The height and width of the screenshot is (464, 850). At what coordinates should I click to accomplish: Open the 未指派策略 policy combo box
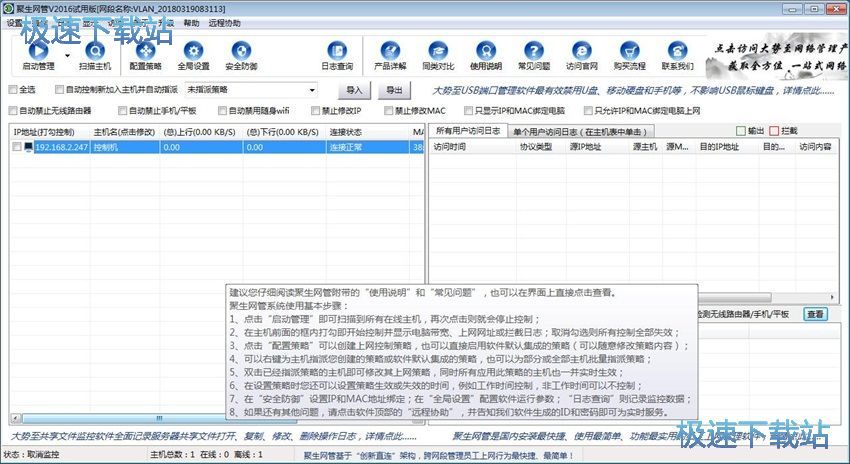click(251, 90)
